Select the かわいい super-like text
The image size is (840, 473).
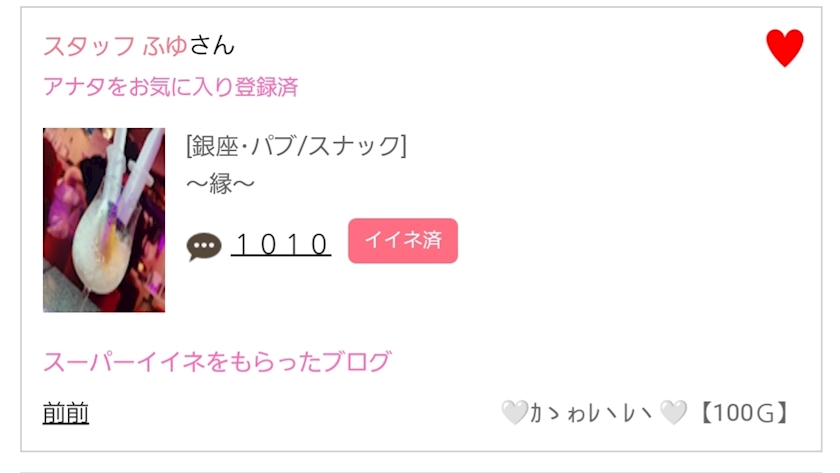point(593,413)
